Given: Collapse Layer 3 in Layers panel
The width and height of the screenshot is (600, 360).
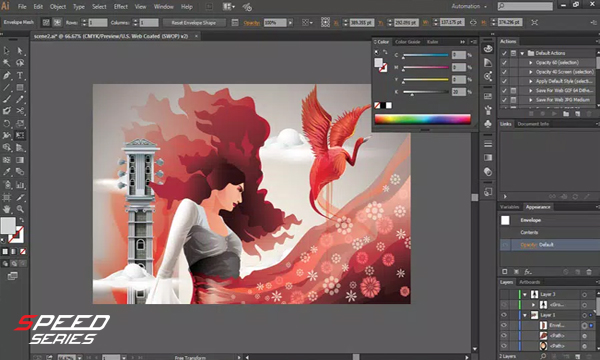Looking at the screenshot, I should point(525,295).
